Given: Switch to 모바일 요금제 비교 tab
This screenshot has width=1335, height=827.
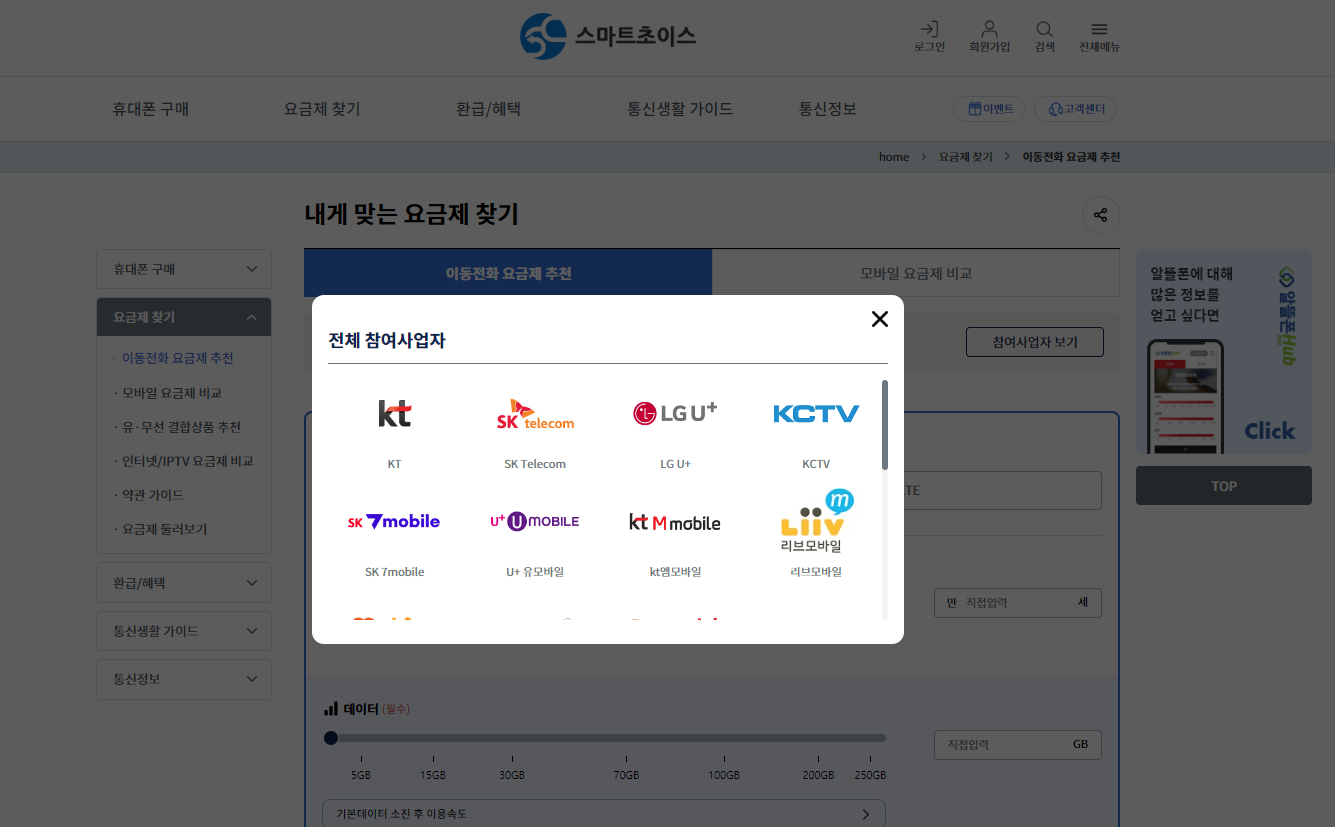Looking at the screenshot, I should point(916,273).
